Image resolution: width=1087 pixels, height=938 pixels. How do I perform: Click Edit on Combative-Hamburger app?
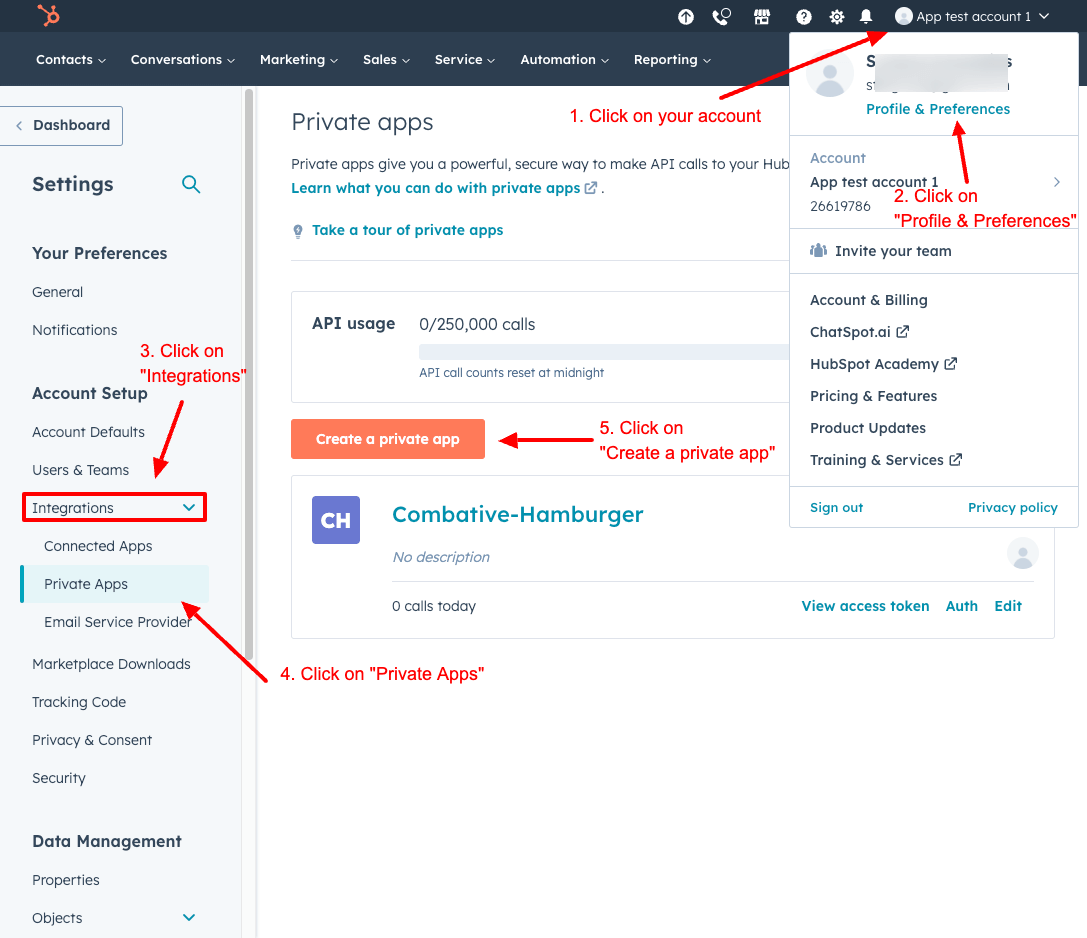(x=1008, y=606)
